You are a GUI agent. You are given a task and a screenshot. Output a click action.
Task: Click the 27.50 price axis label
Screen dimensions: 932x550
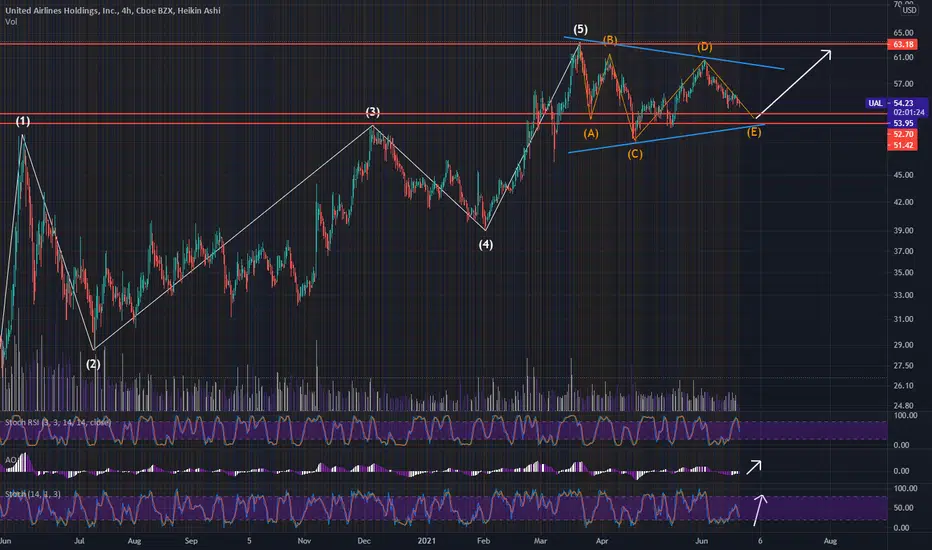pos(903,366)
